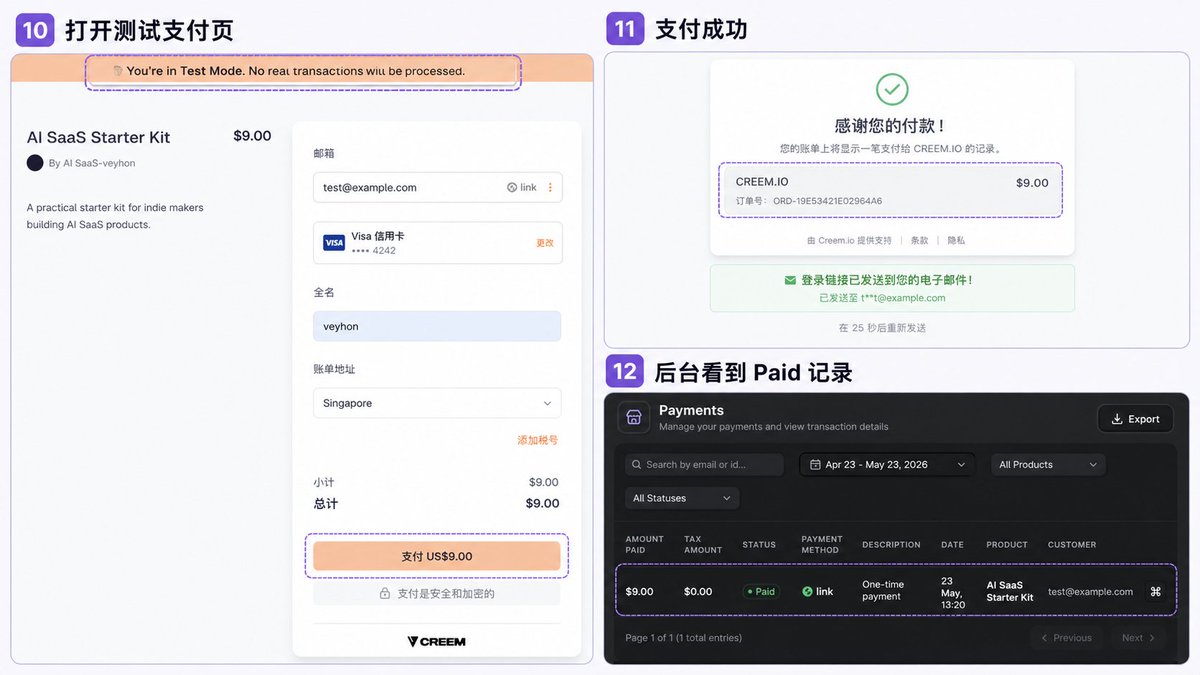1200x675 pixels.
Task: Click the PAYMENT METHOD column header
Action: point(822,544)
